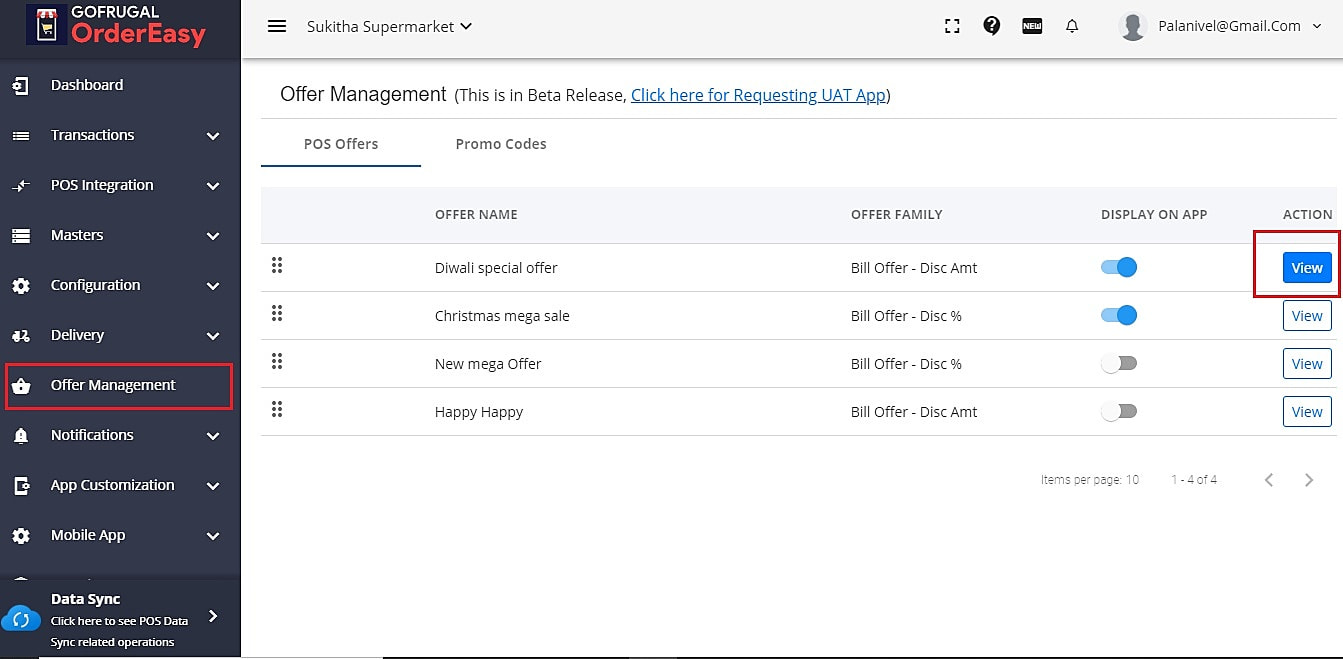Click the Requesting UAT App link
Screen dimensions: 1343x659
(758, 95)
